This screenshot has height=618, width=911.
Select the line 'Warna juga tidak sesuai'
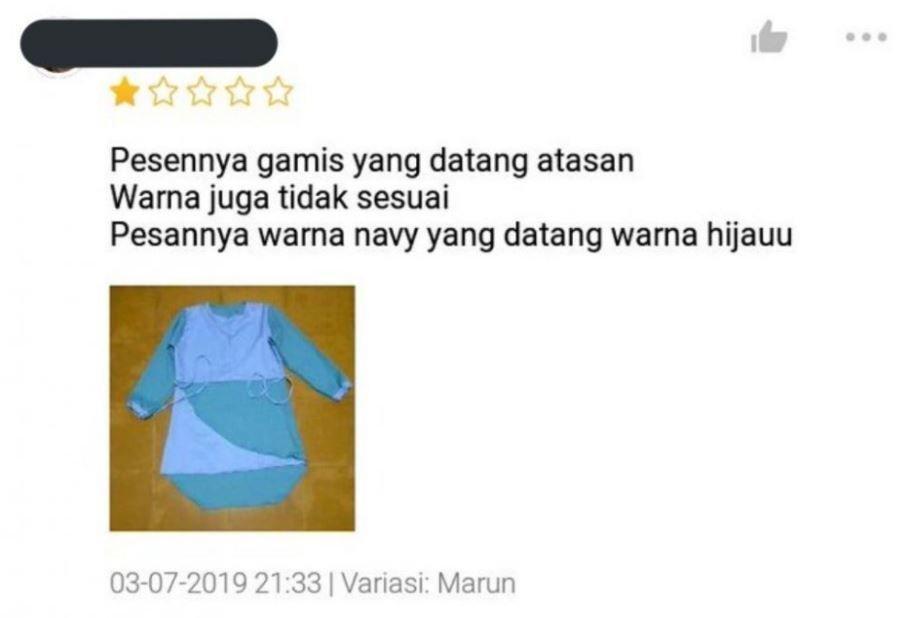tap(279, 198)
